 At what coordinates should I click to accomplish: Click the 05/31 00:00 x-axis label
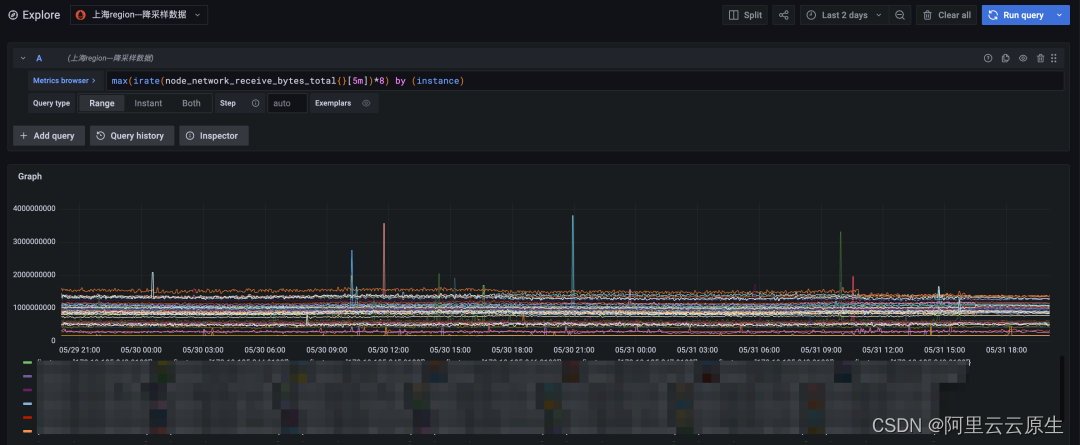coord(635,350)
